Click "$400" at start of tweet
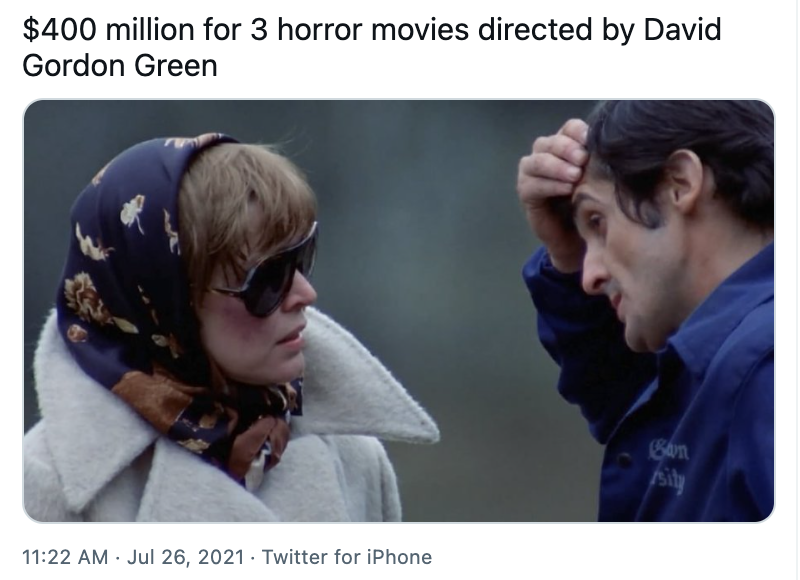800x580 pixels. tap(59, 29)
